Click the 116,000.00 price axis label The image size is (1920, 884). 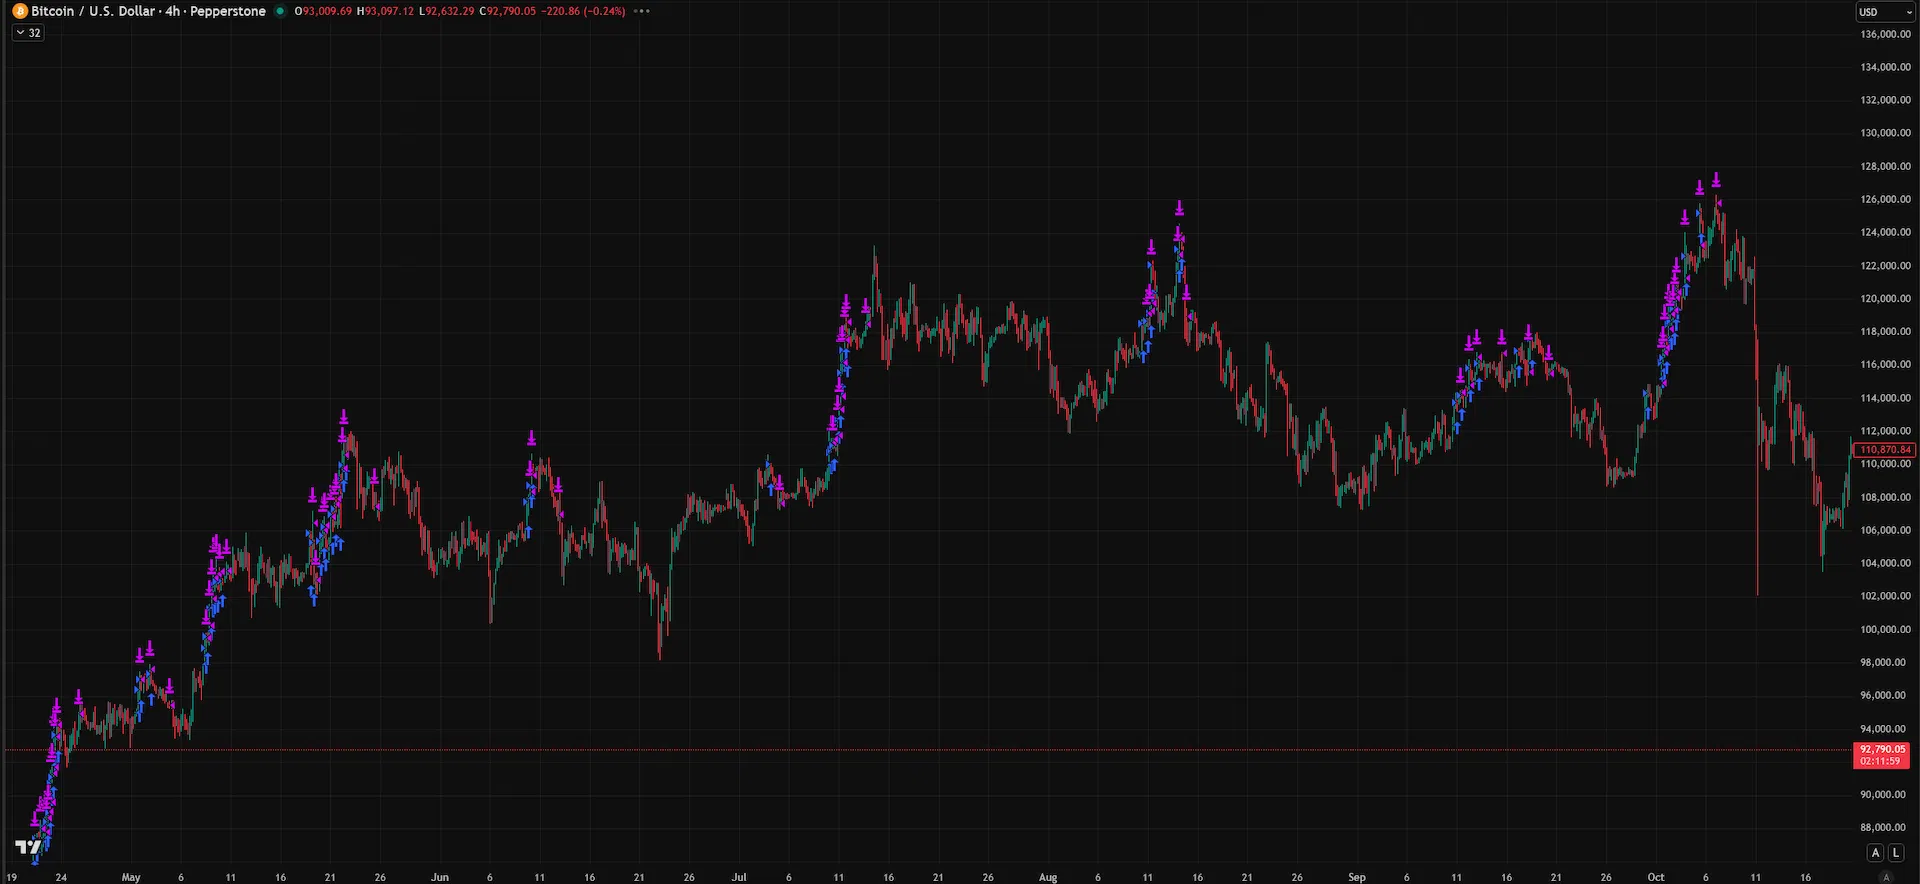tap(1885, 365)
